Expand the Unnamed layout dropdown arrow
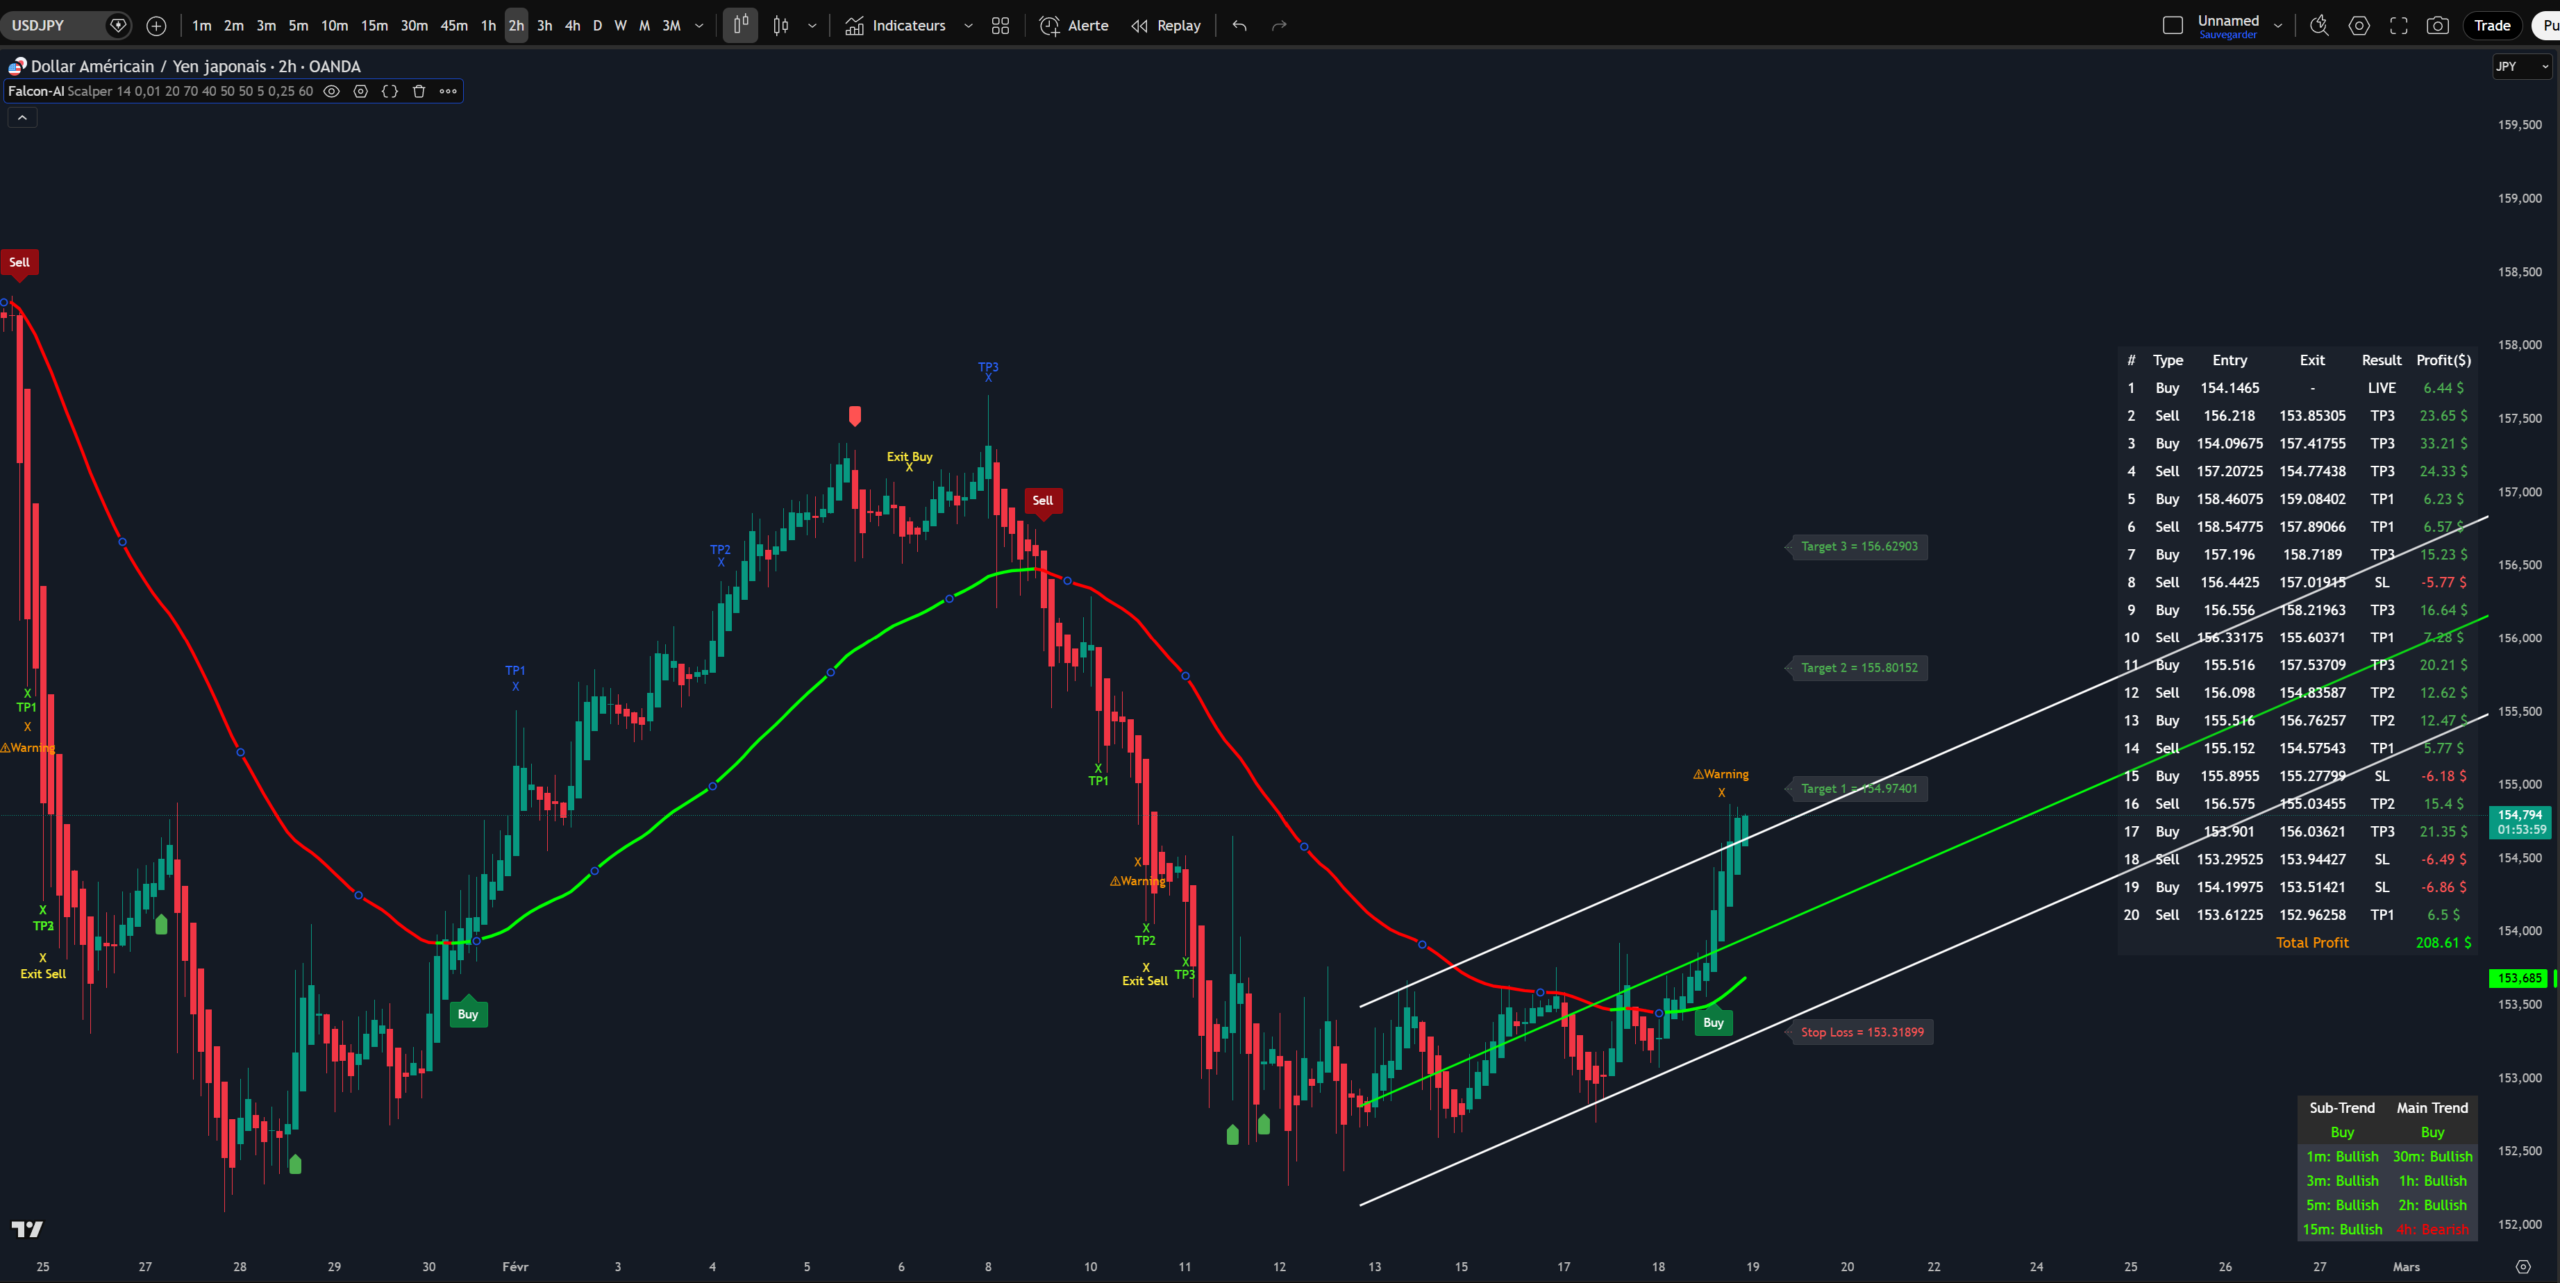This screenshot has height=1283, width=2560. pyautogui.click(x=2278, y=26)
